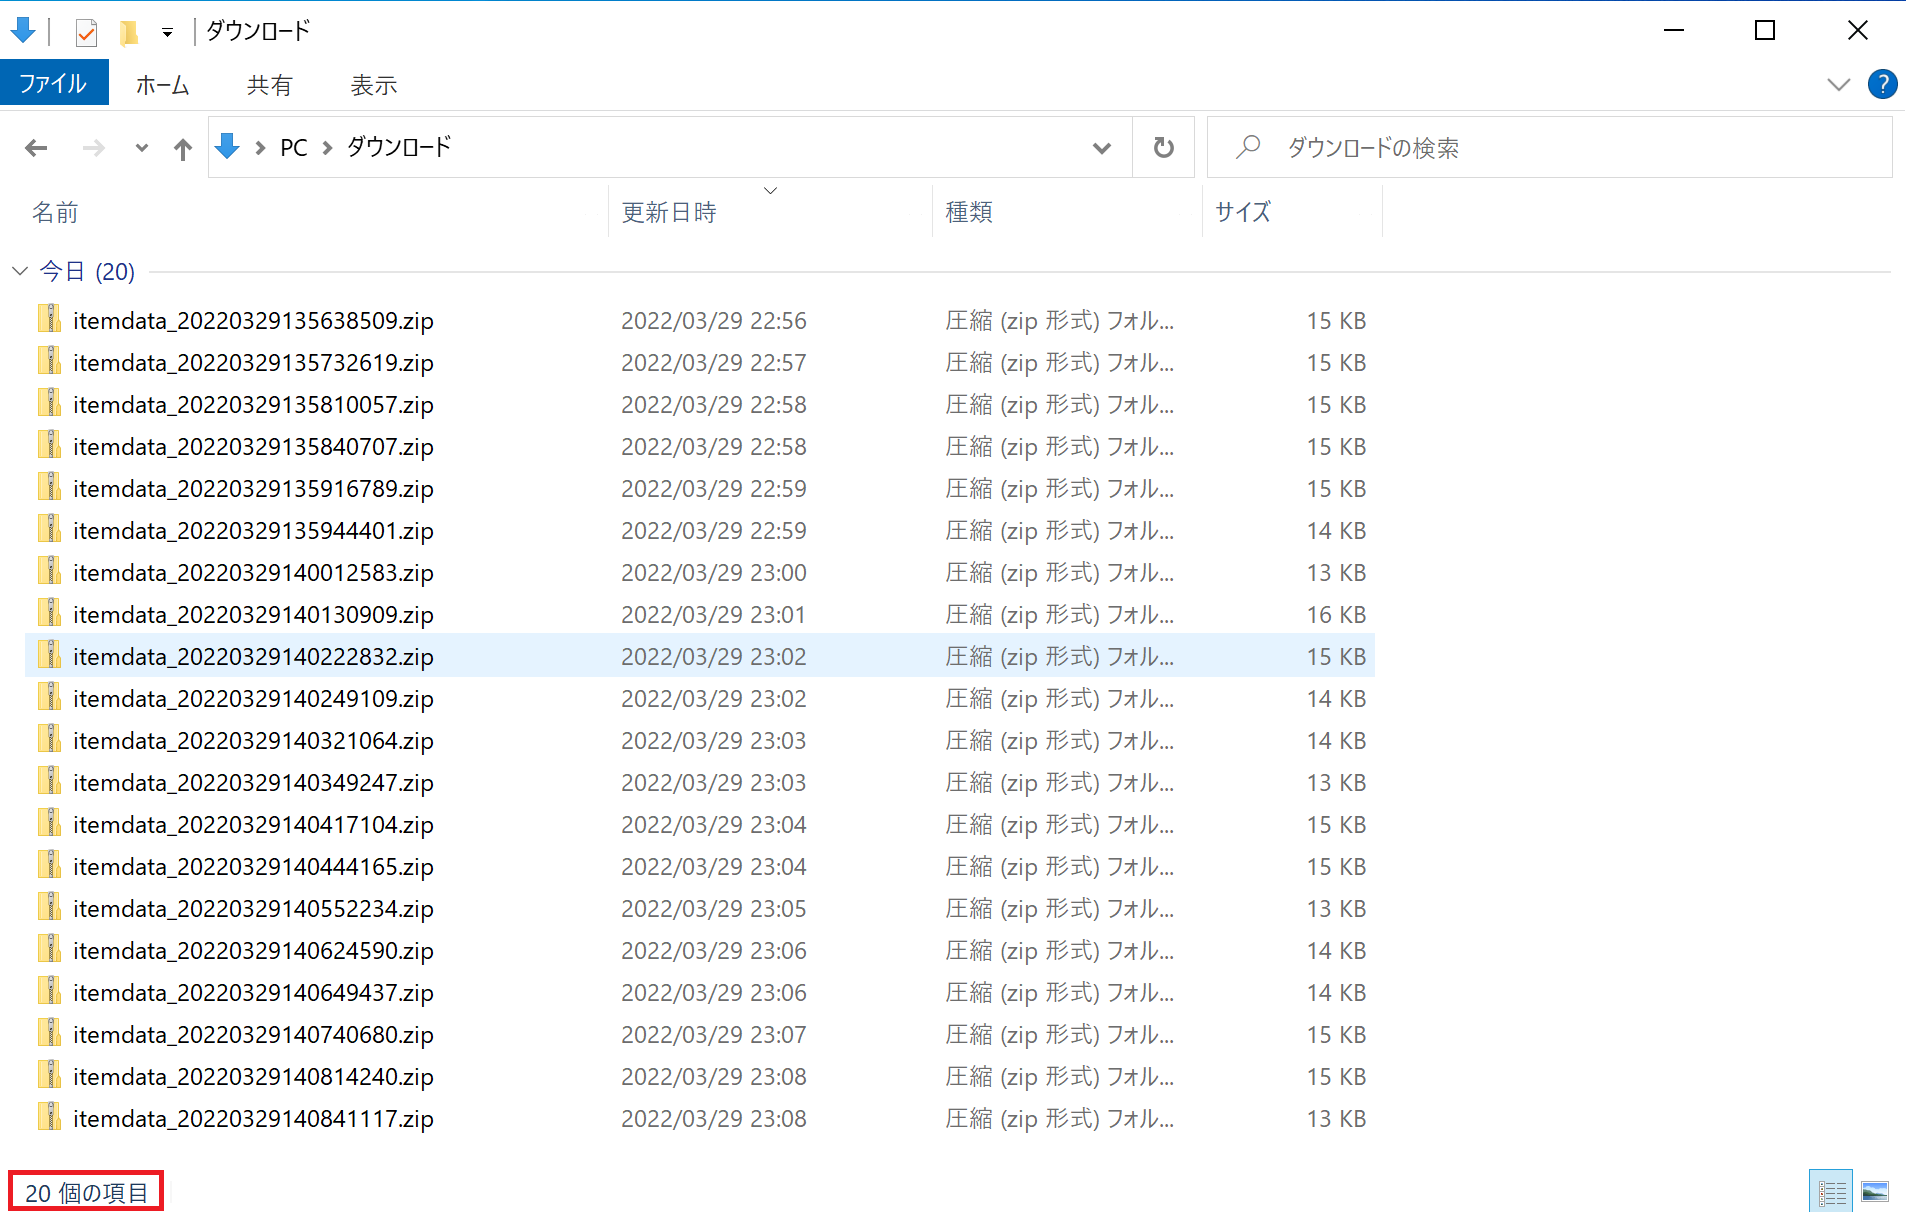Go forward with the right arrow
The image size is (1906, 1212).
[x=93, y=148]
